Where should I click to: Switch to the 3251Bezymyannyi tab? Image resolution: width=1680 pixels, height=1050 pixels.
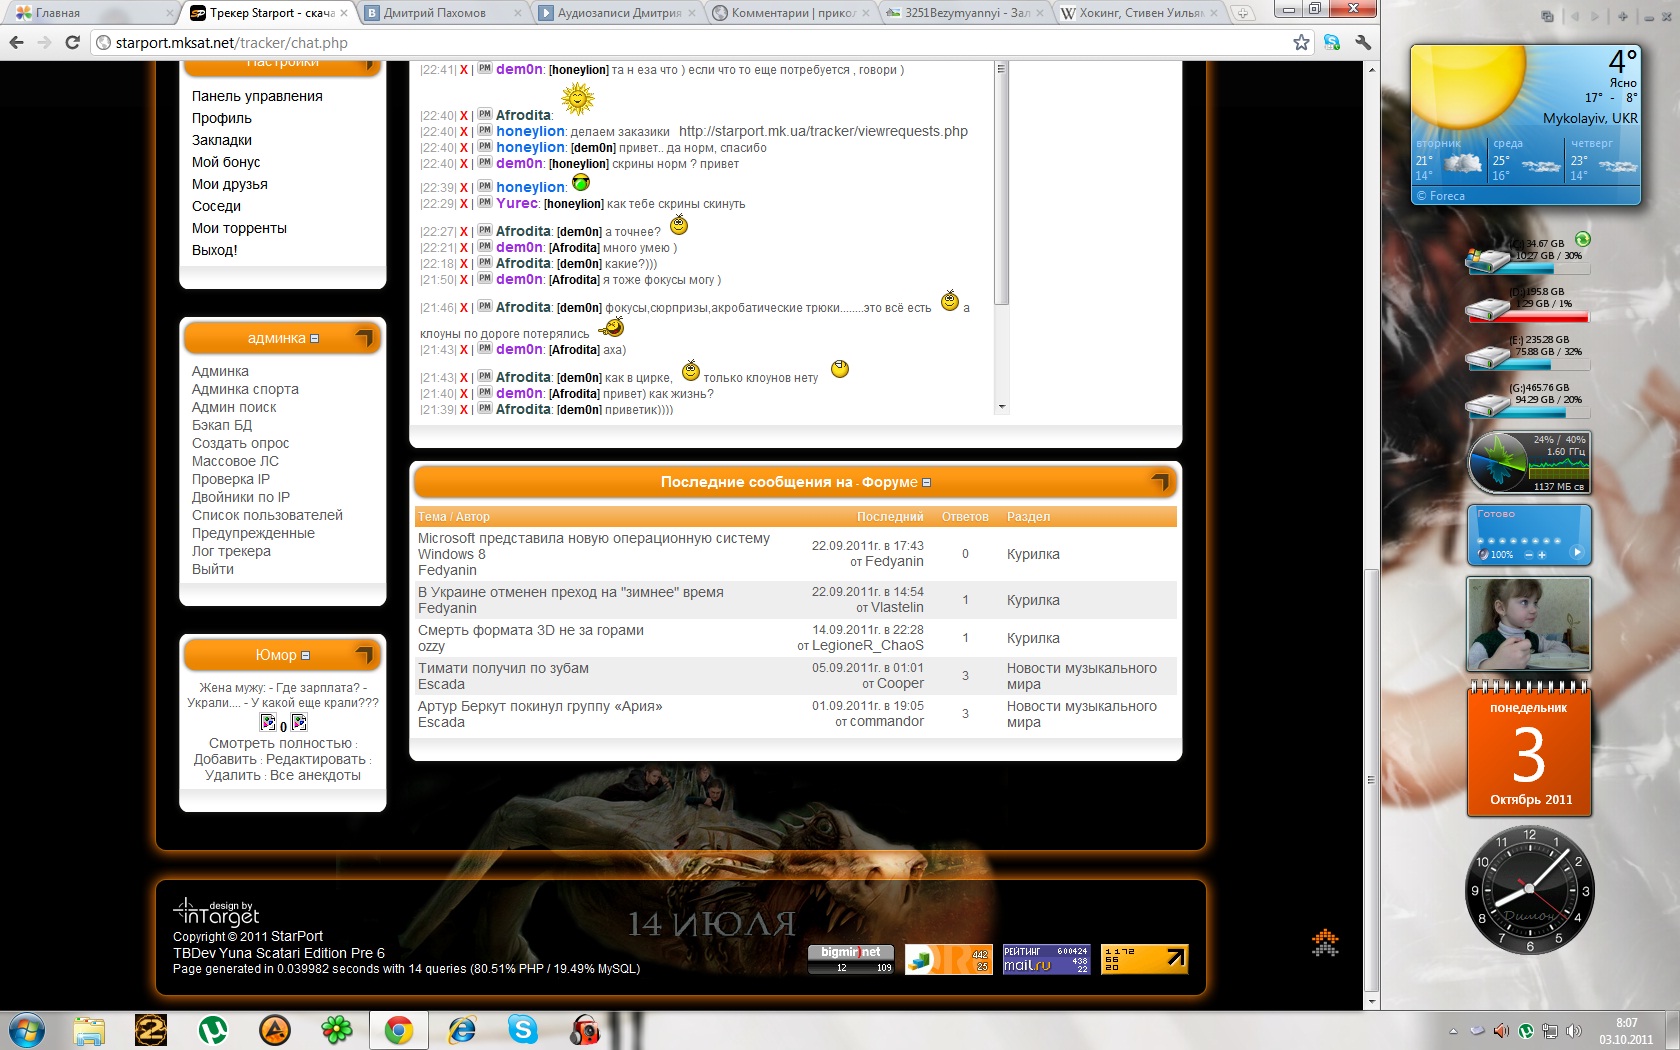[x=967, y=13]
